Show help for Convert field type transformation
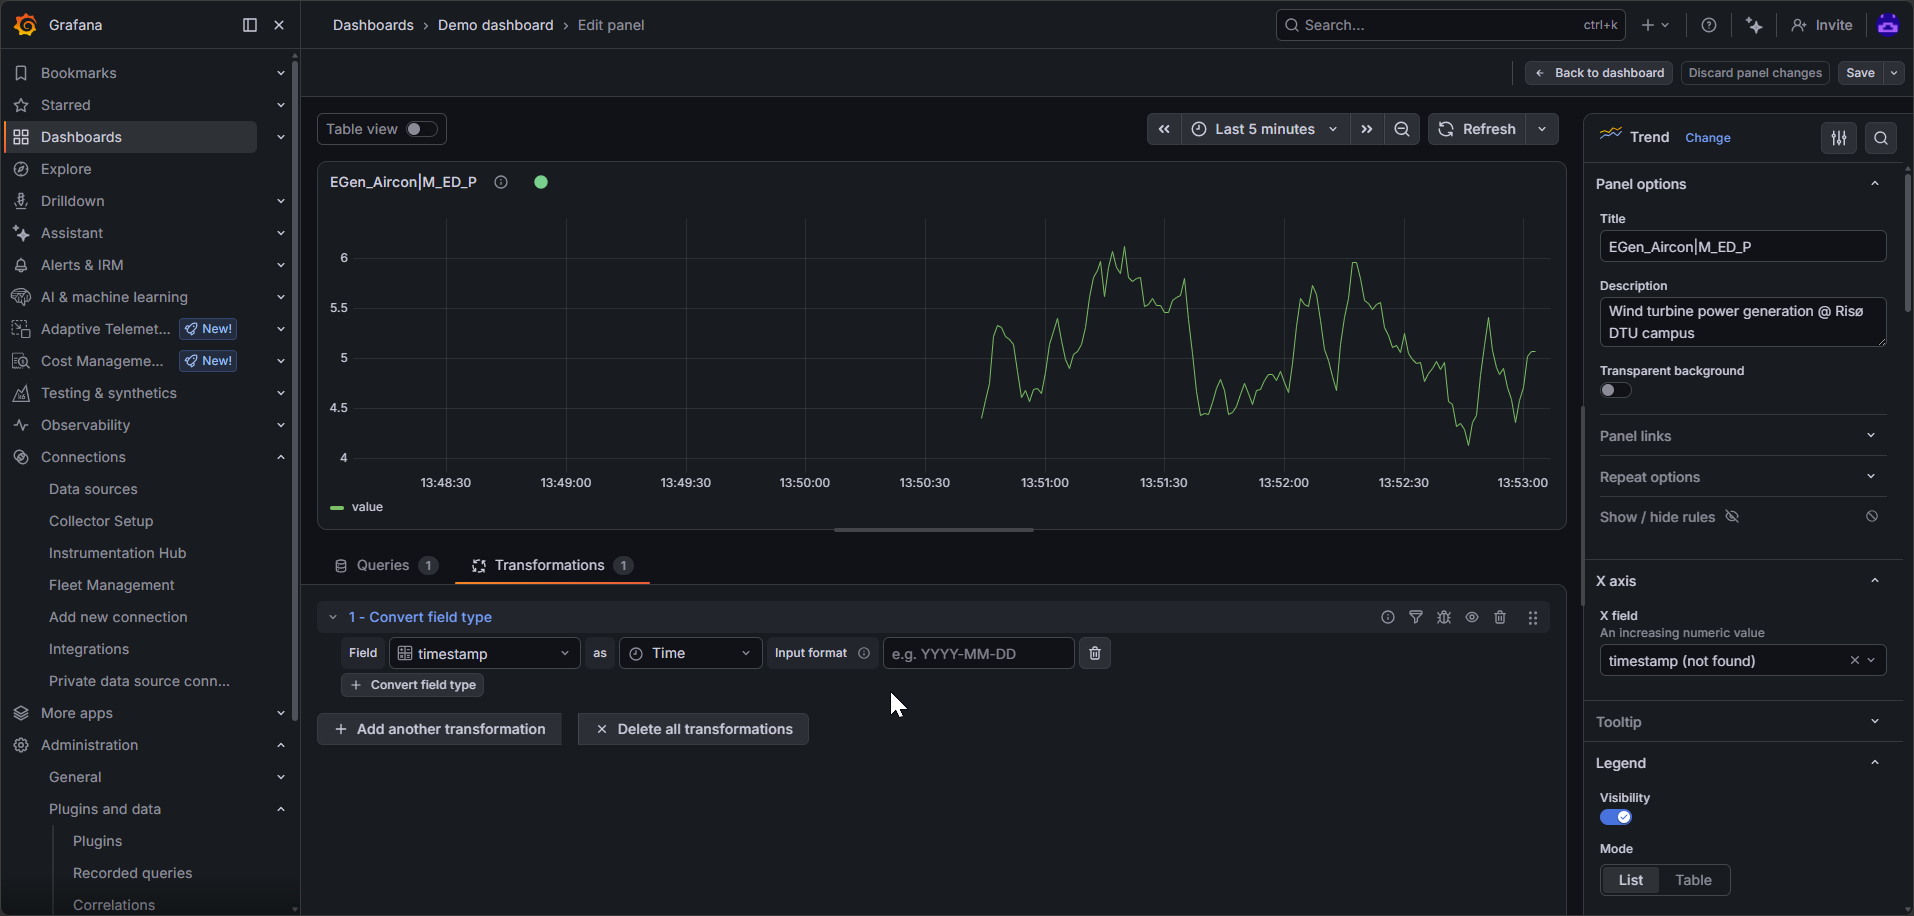Image resolution: width=1914 pixels, height=916 pixels. pos(1388,617)
